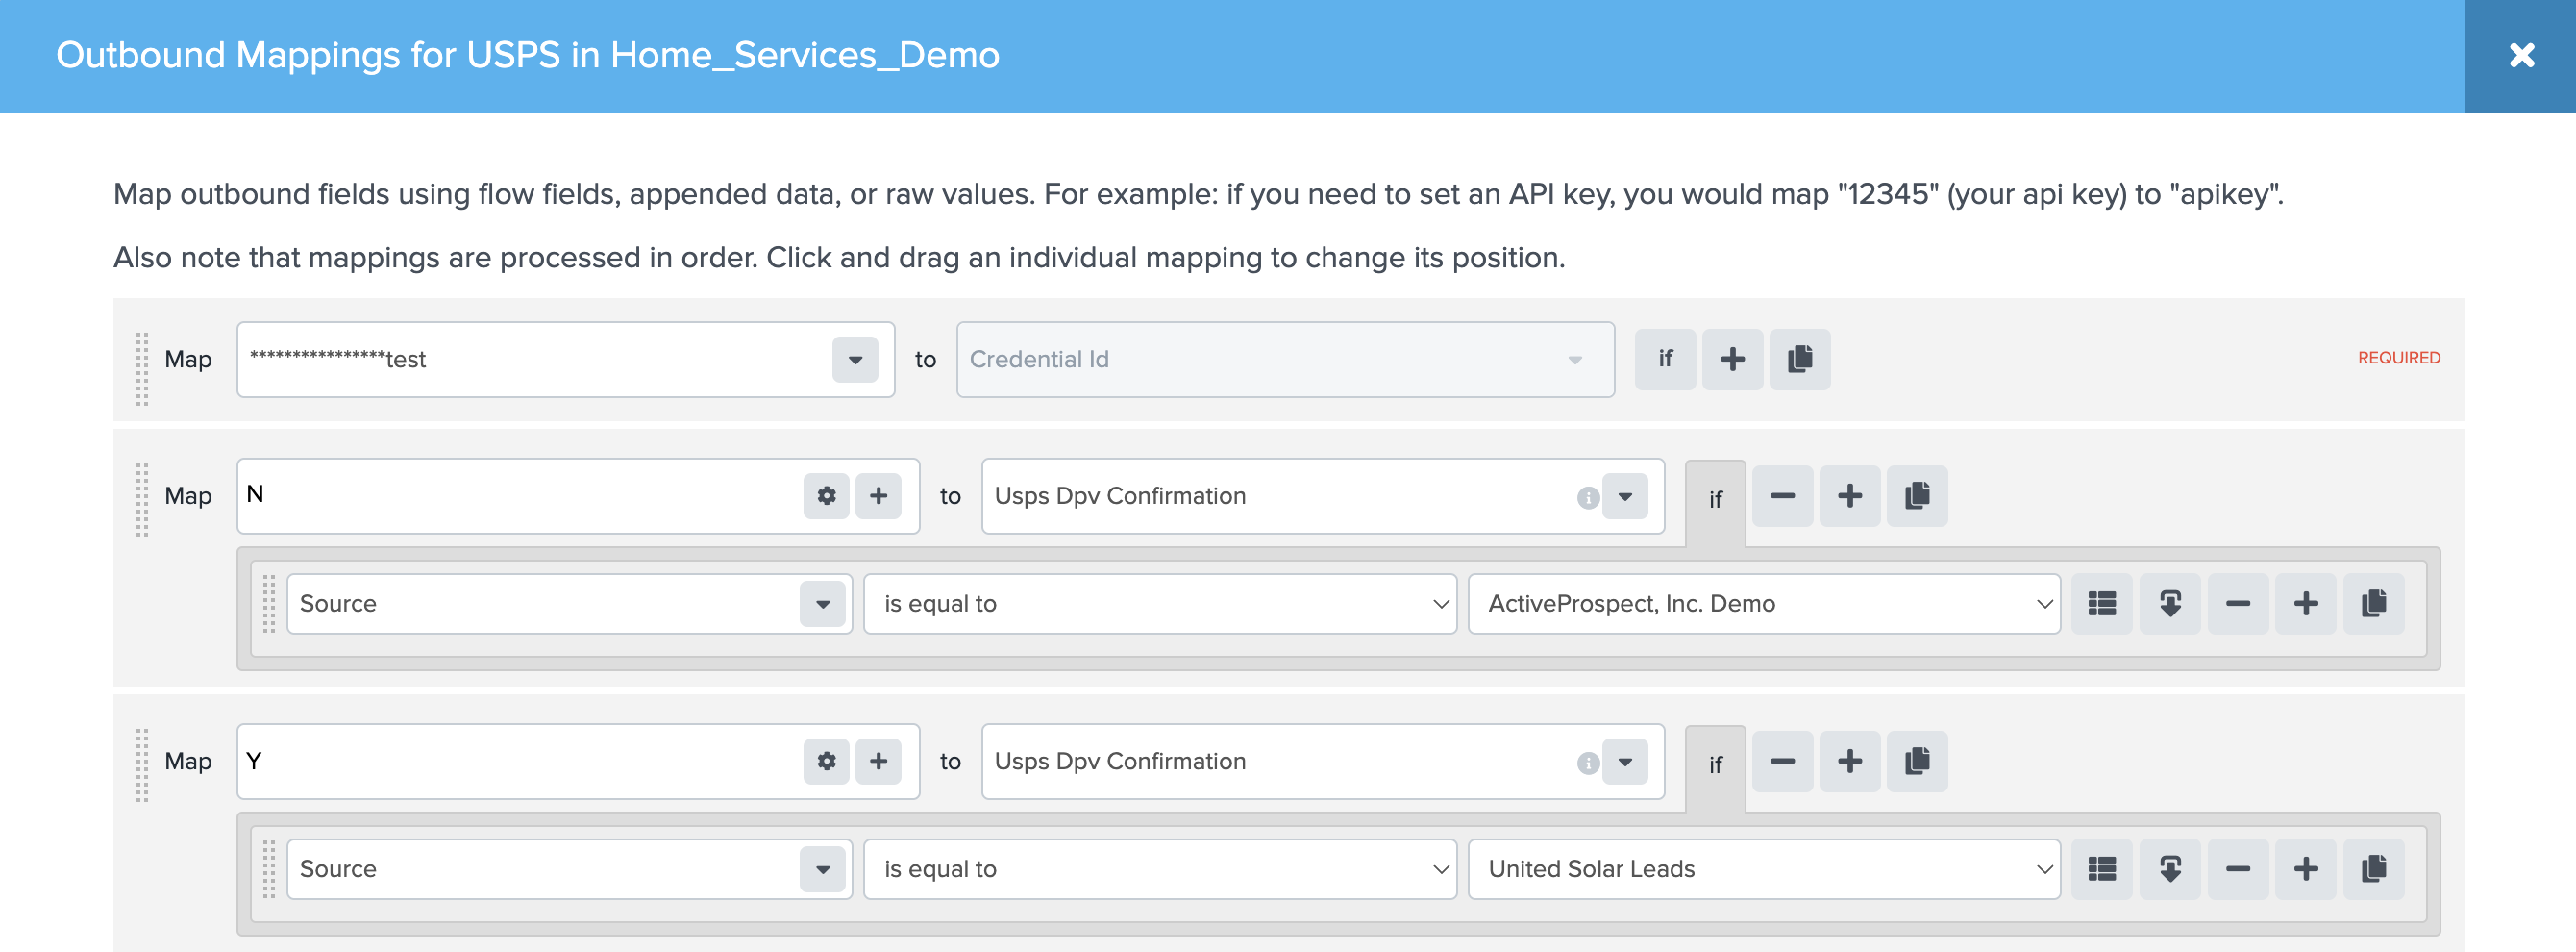
Task: Click list icon in United Solar Leads rule
Action: coord(2101,870)
